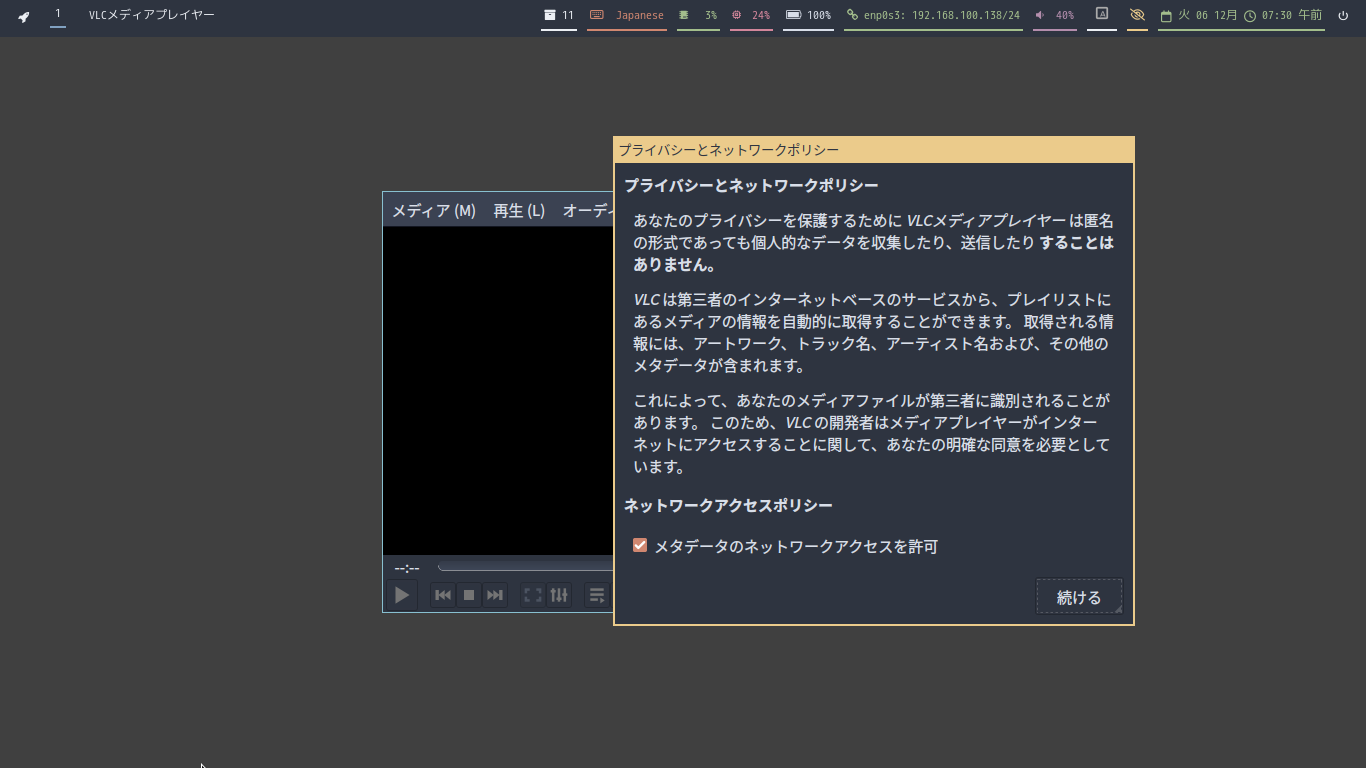1366x768 pixels.
Task: Stop playback with the stop button
Action: [469, 595]
